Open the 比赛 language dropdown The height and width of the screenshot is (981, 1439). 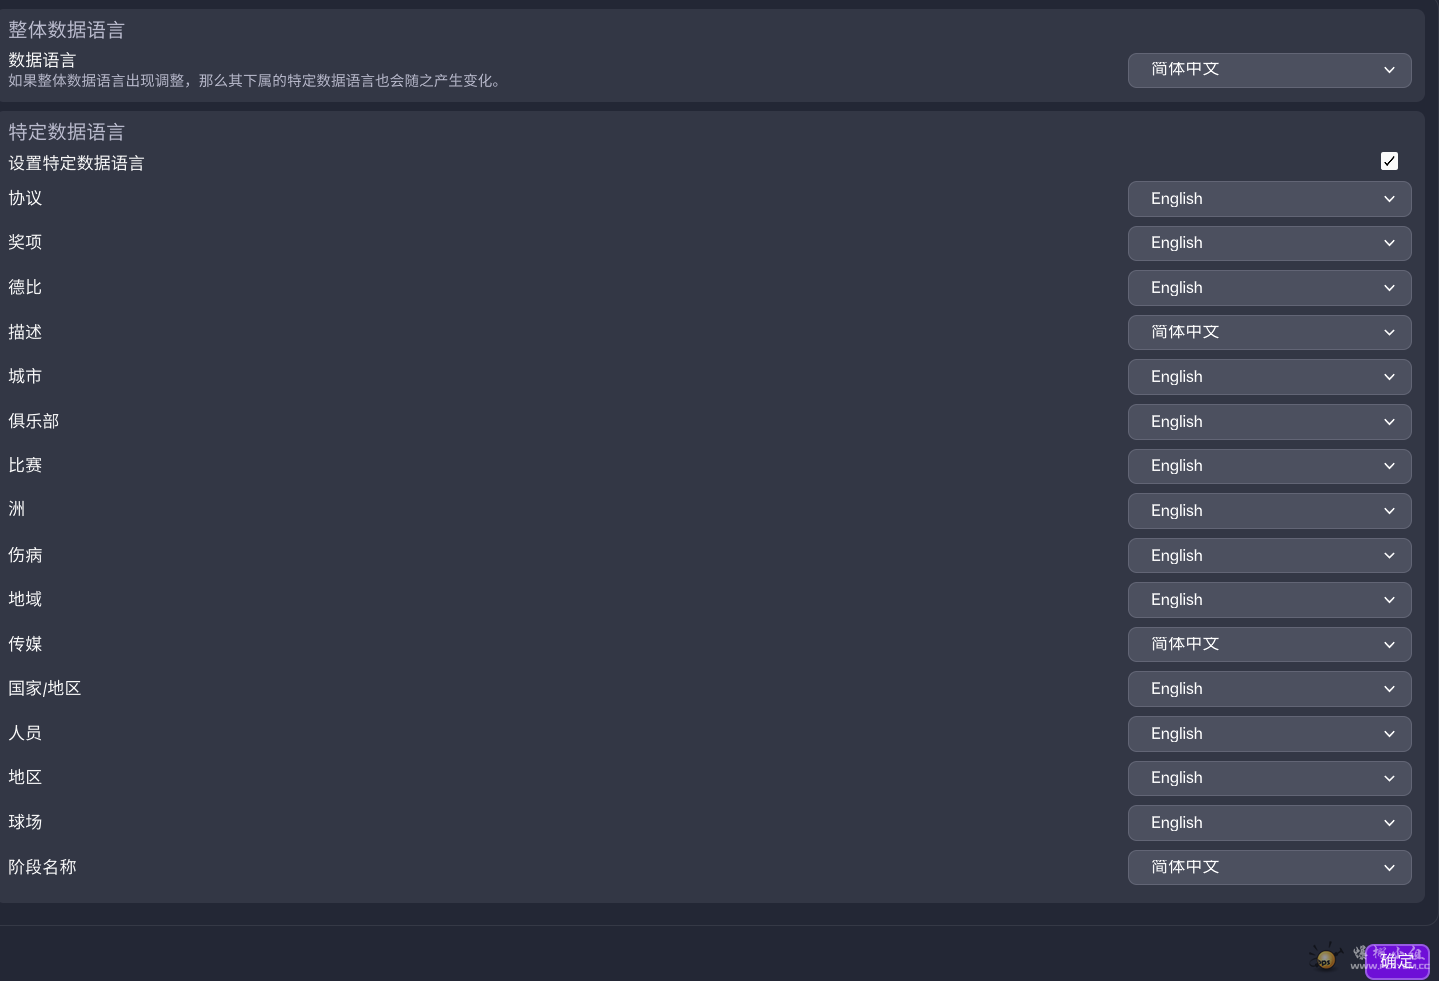coord(1269,466)
